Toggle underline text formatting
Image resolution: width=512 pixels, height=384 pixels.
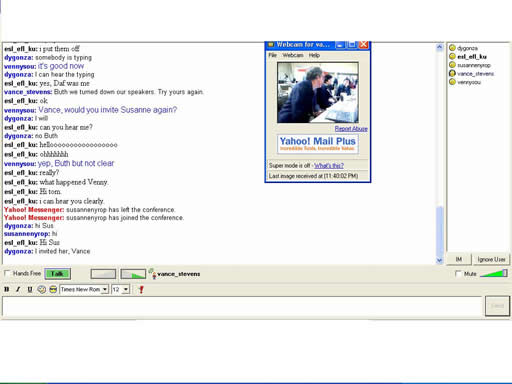30,289
